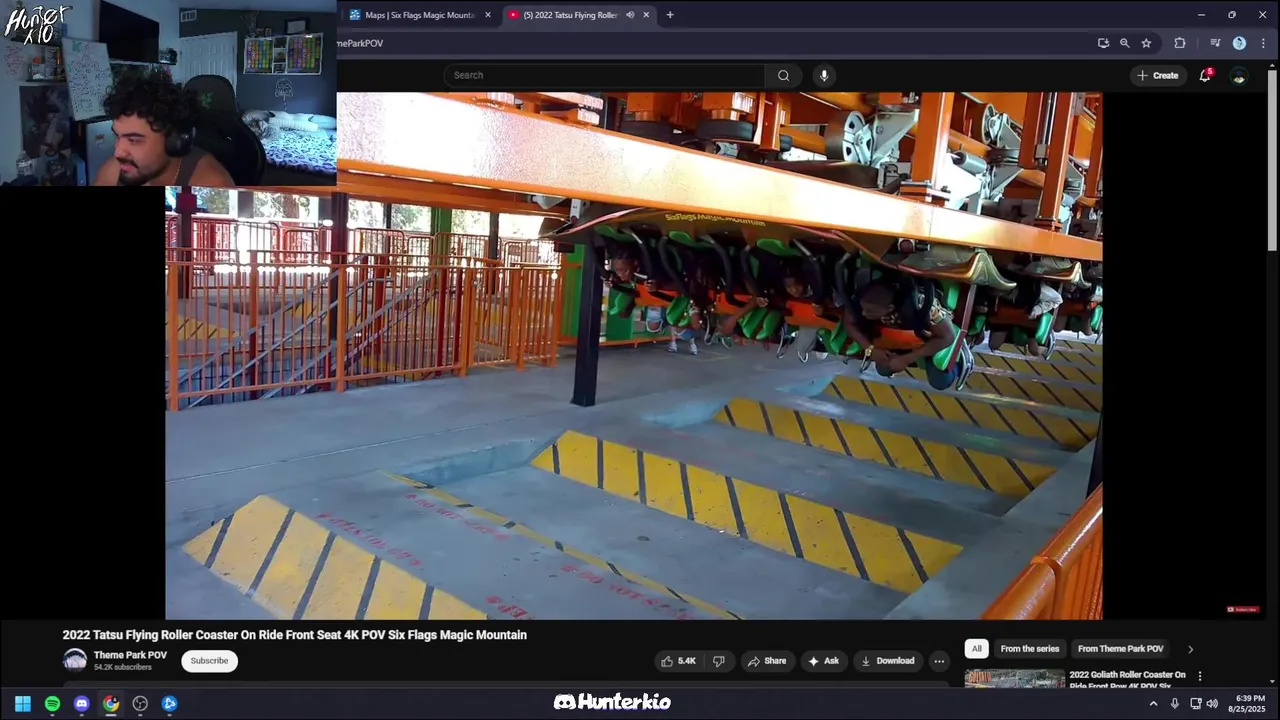Click the Chrome profile avatar

[x=1239, y=43]
